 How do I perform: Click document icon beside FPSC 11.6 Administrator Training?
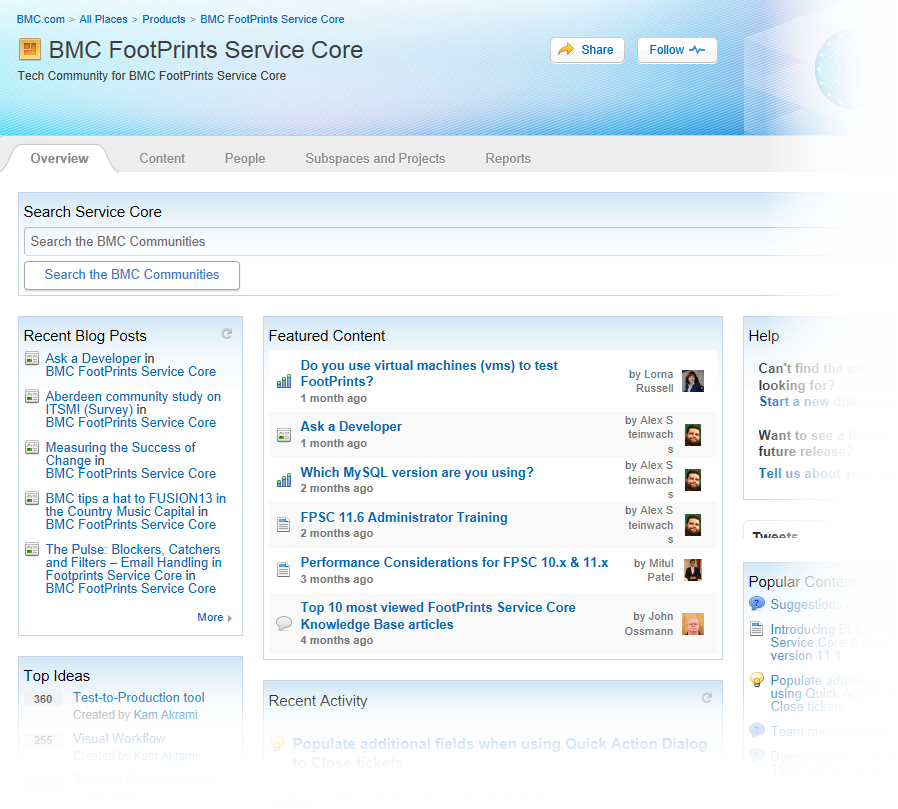283,524
